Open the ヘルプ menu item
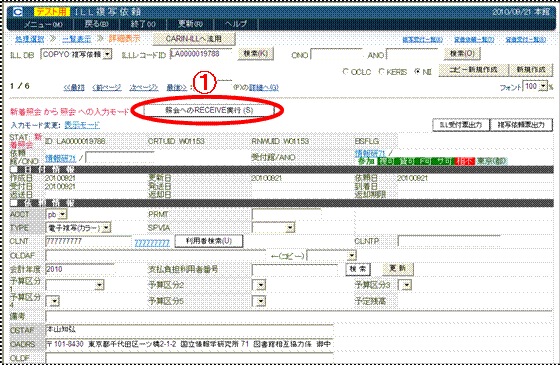Screen dimensions: 560x366 point(236,24)
